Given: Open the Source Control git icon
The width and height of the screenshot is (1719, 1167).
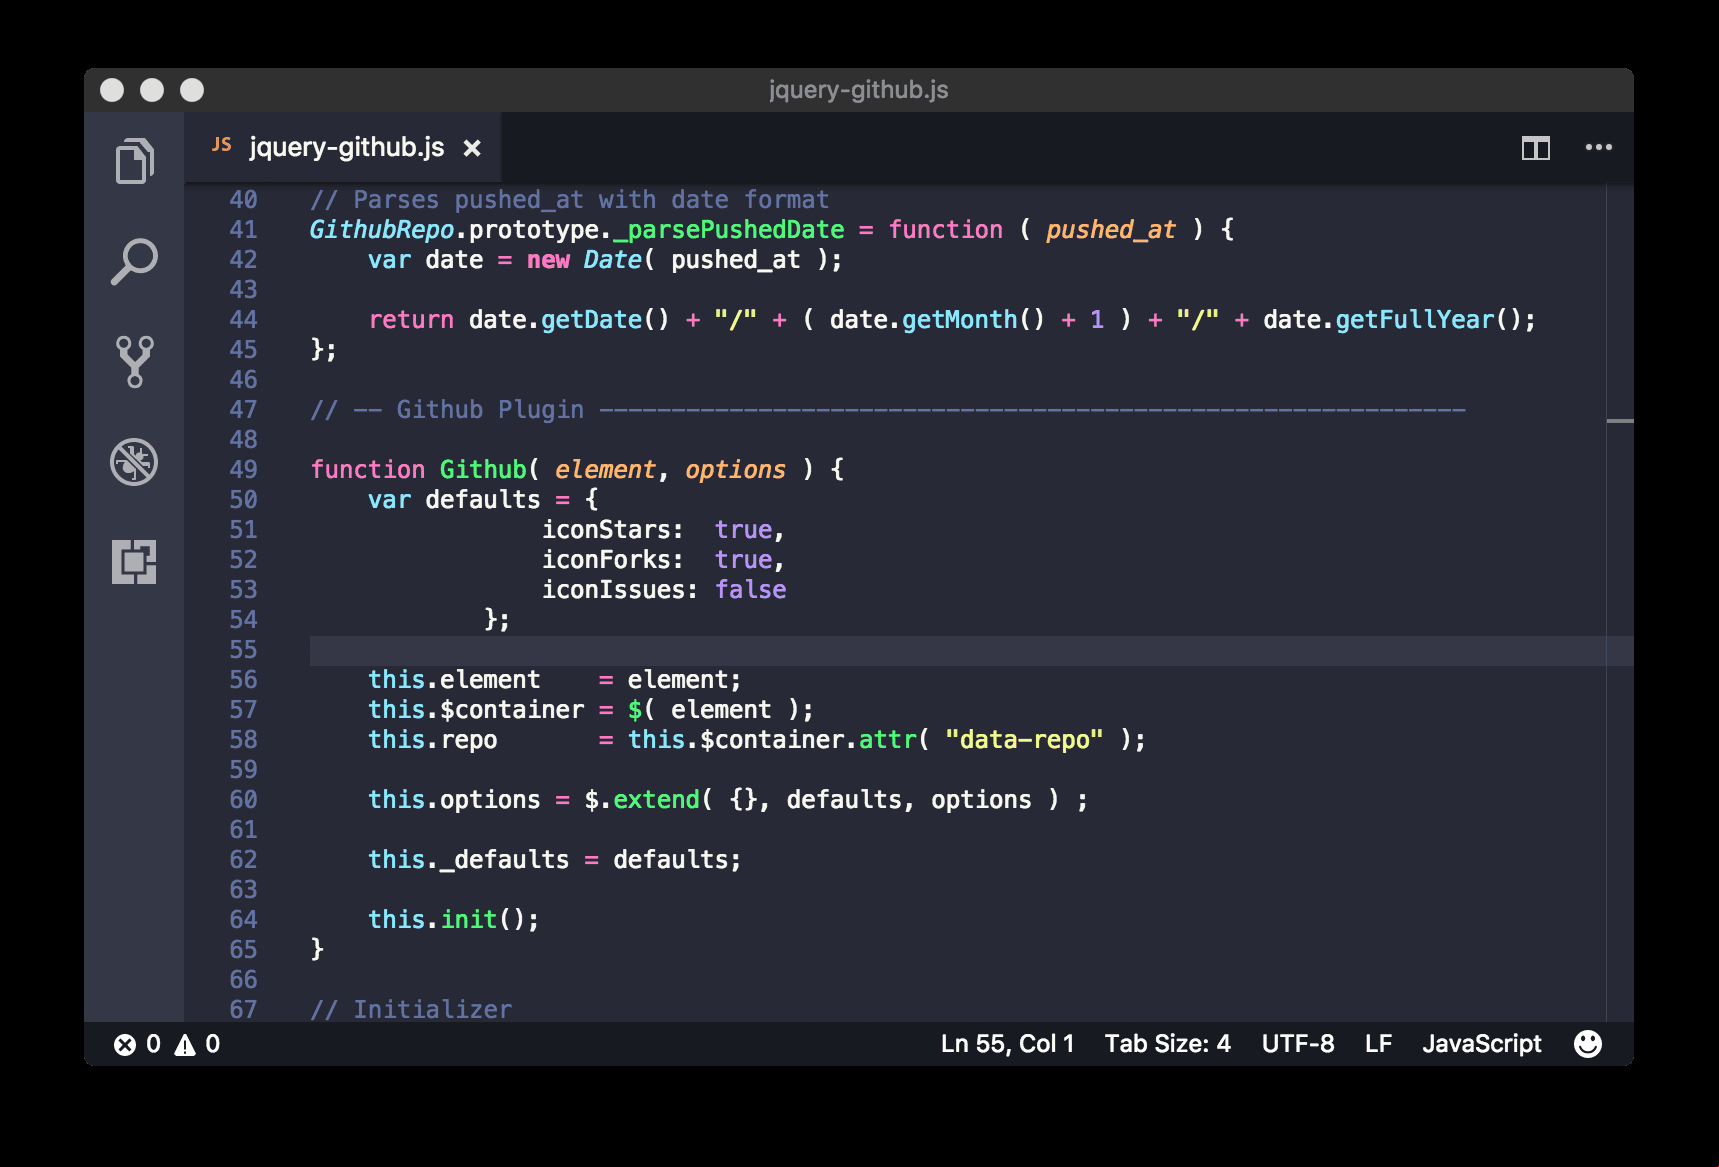Looking at the screenshot, I should tap(134, 361).
